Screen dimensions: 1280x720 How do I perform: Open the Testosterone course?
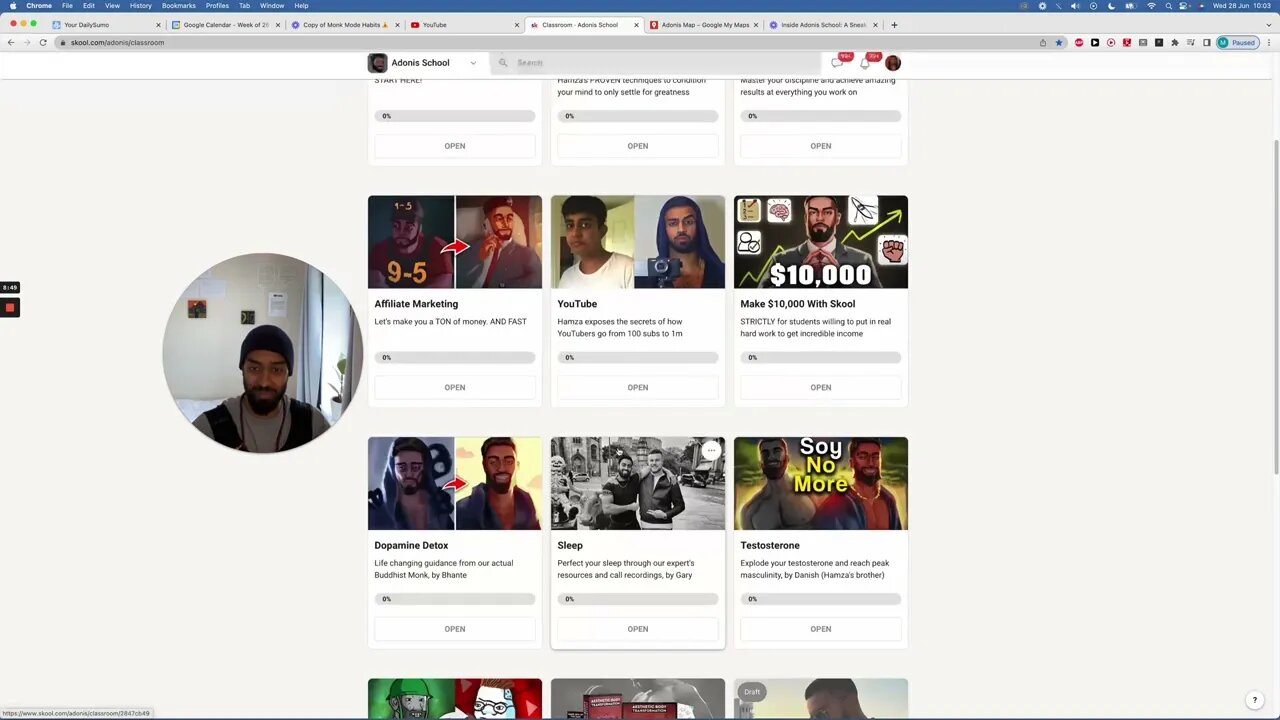(821, 629)
